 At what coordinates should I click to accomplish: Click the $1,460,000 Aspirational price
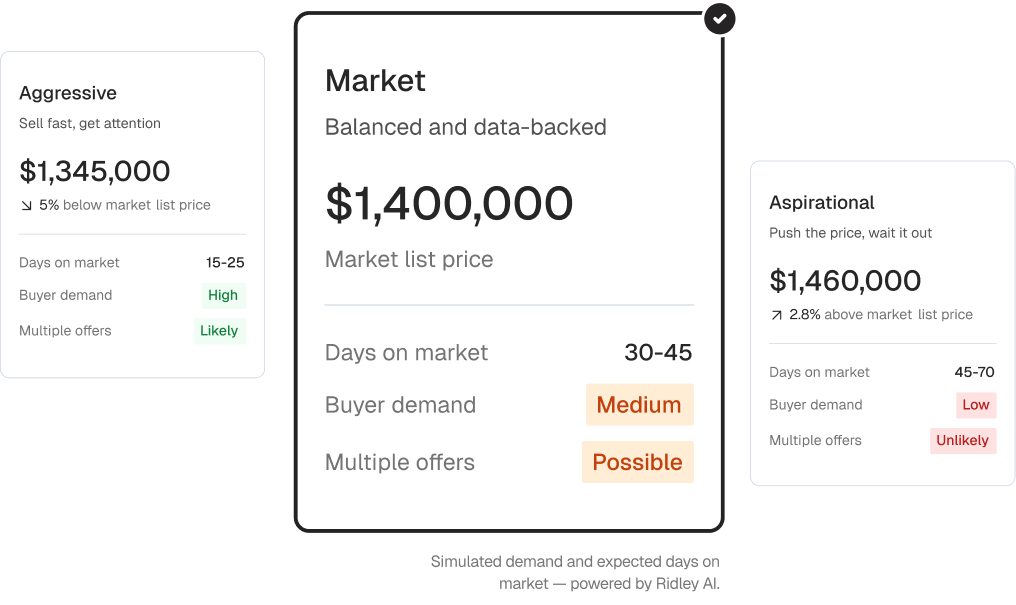[x=845, y=280]
